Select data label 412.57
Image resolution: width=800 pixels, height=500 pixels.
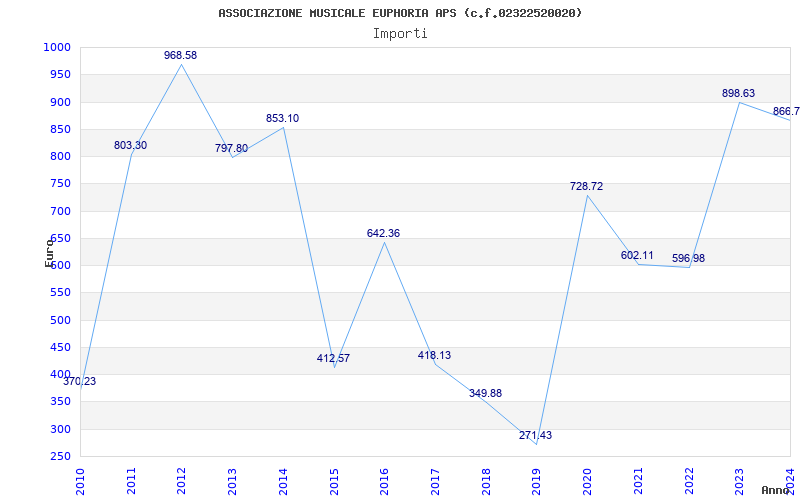click(334, 358)
